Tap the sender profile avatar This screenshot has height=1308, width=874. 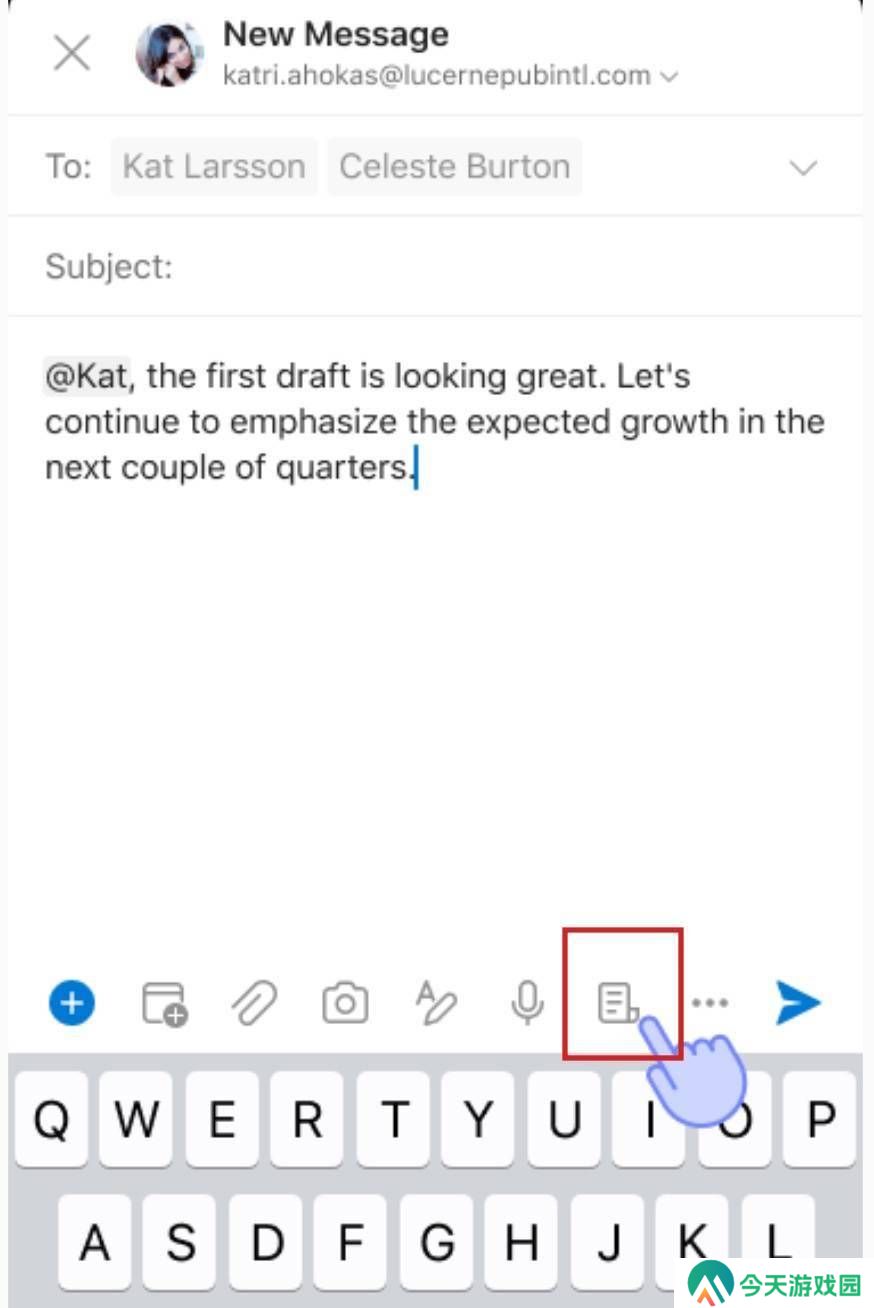click(170, 53)
